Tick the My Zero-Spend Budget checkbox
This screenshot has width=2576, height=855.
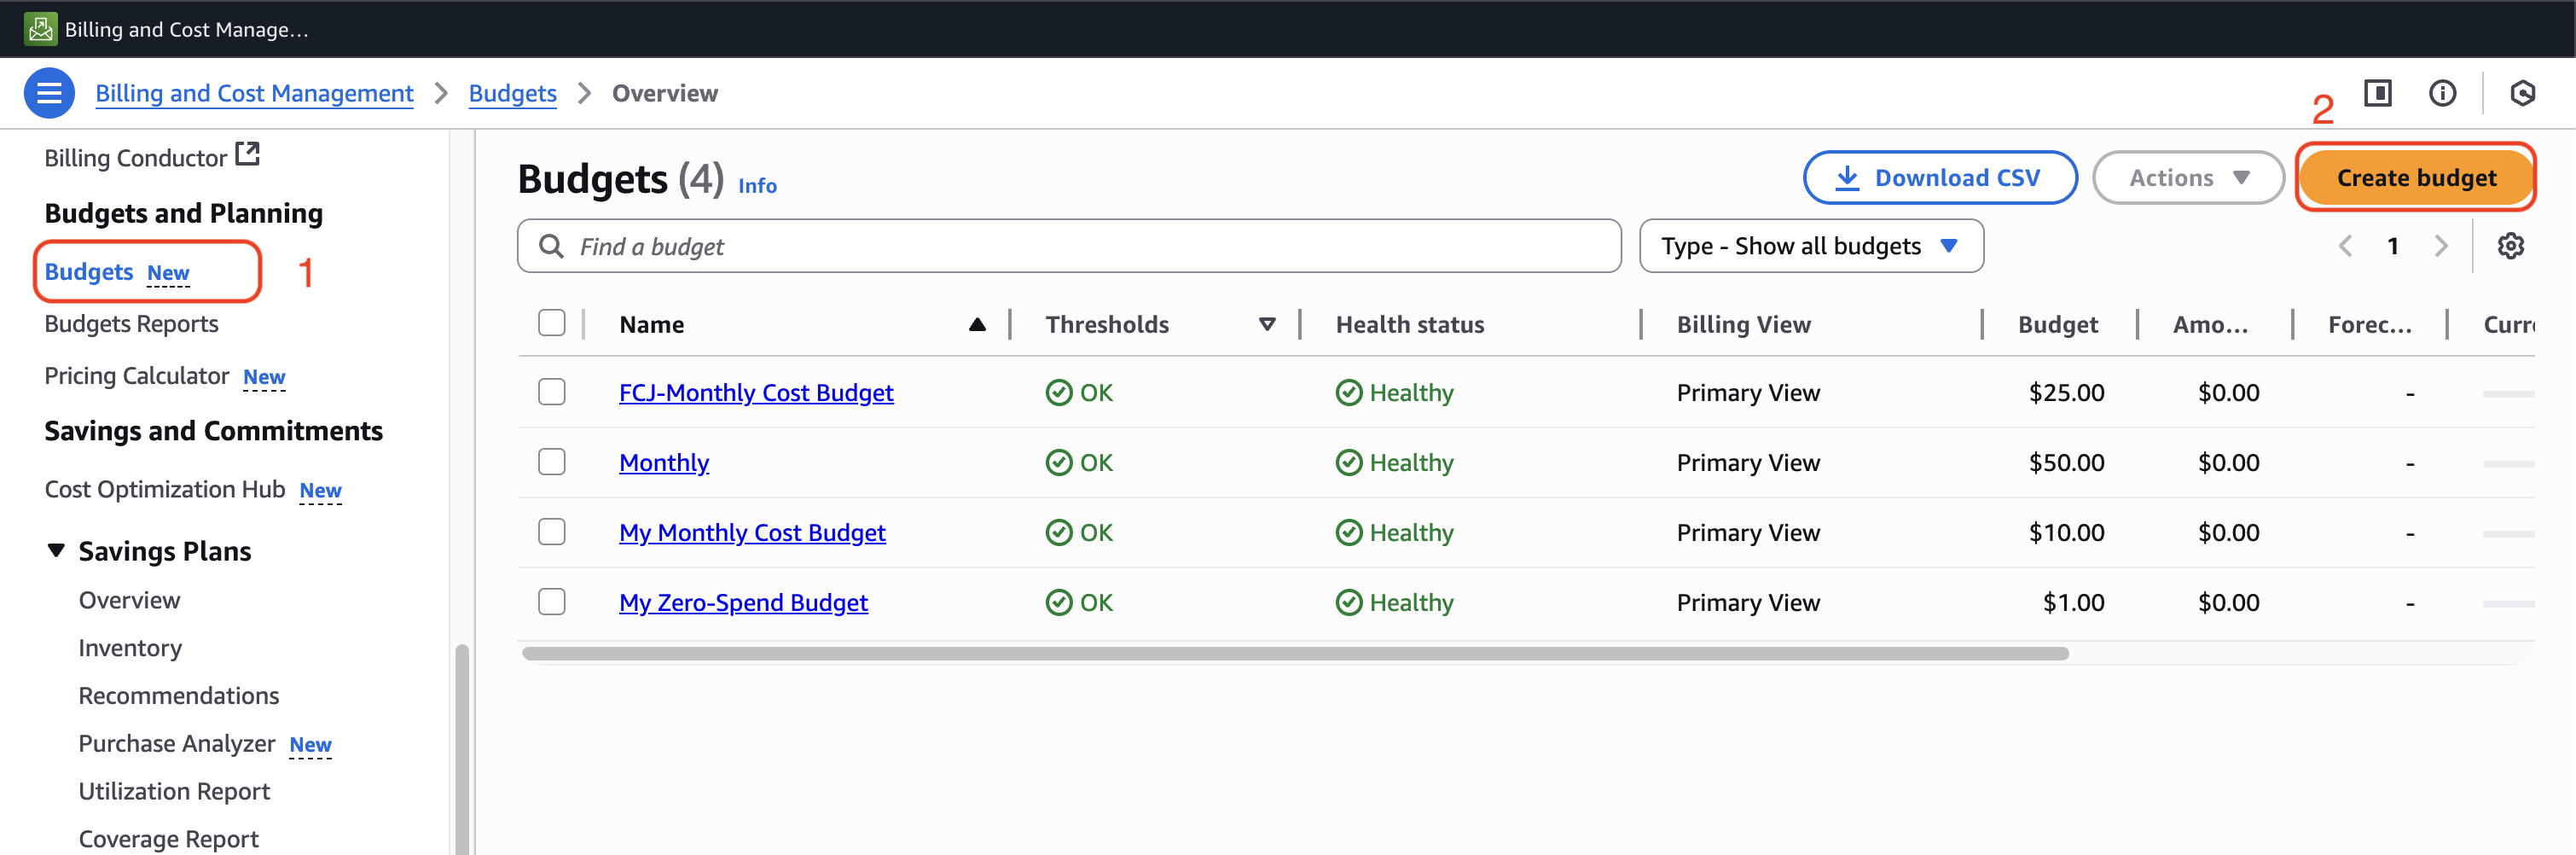(x=552, y=602)
